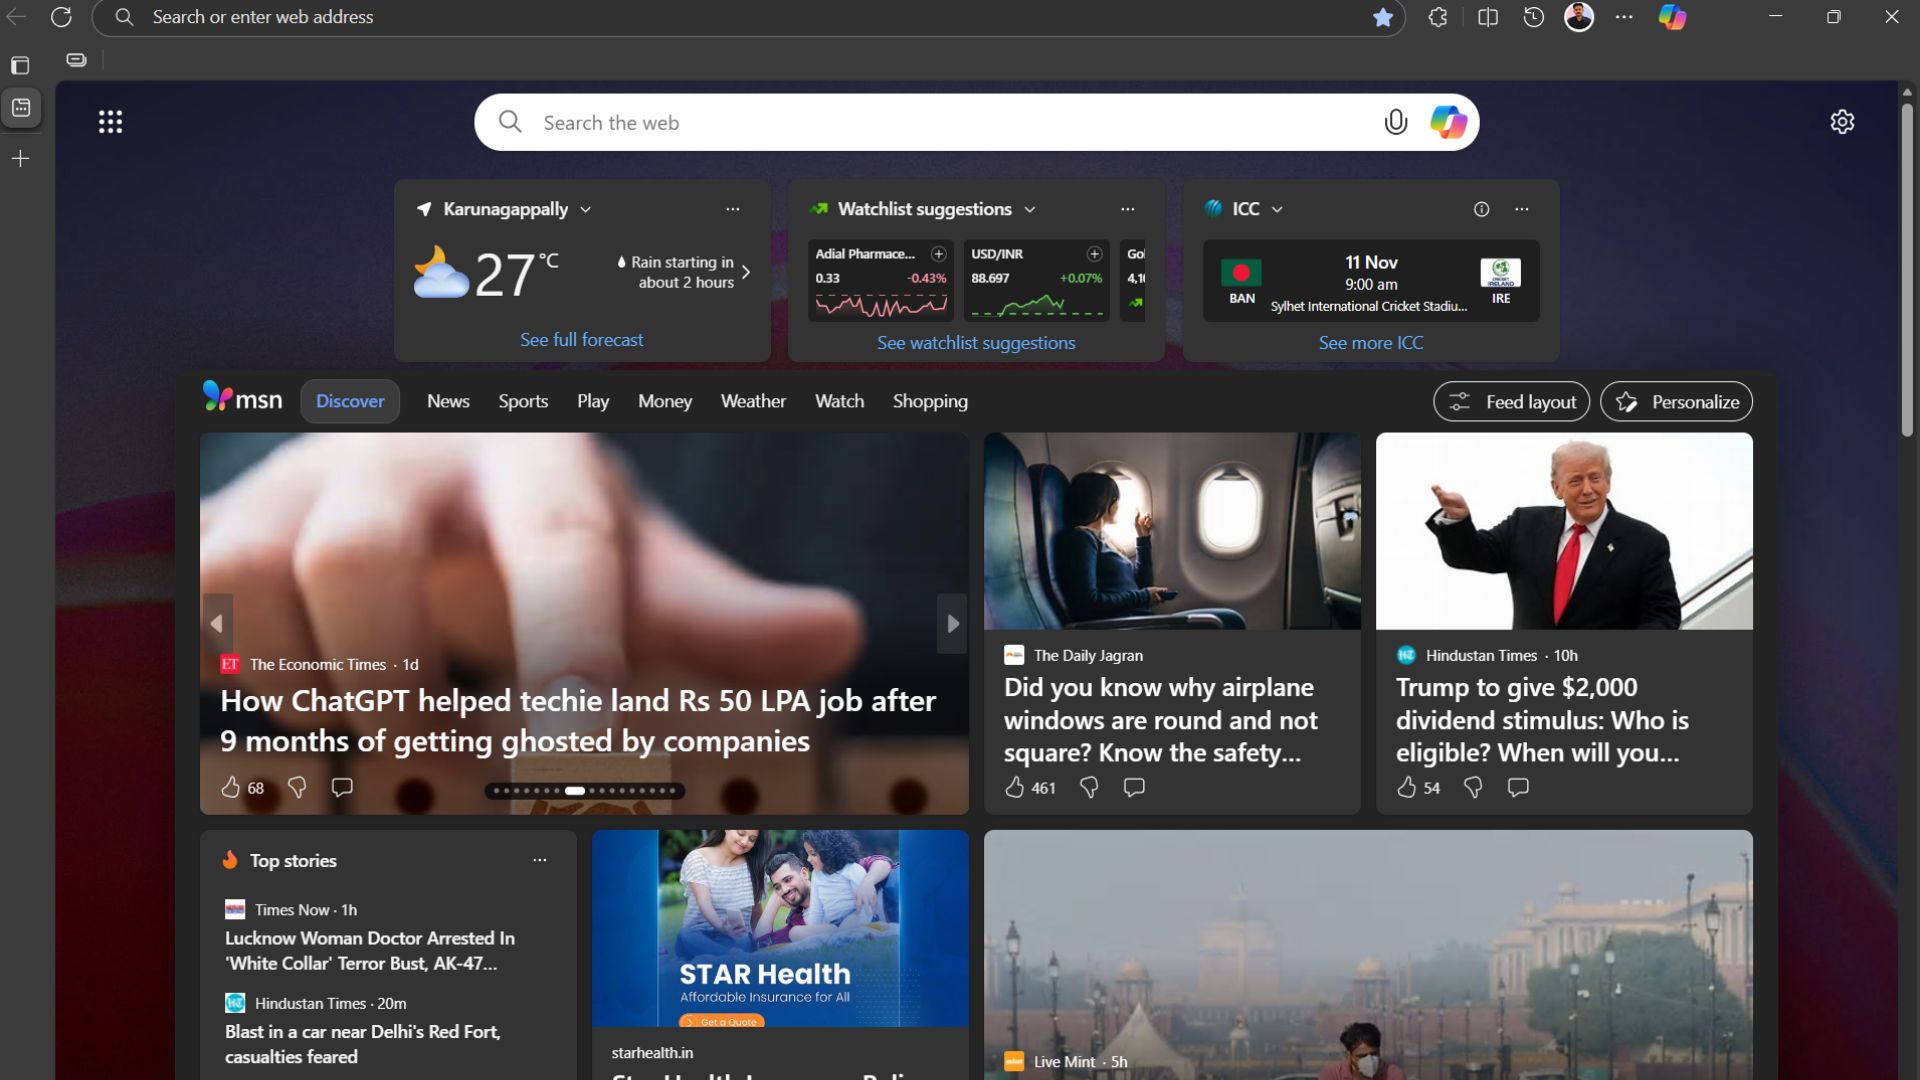Click the favorites star in the address bar
Image resolution: width=1920 pixels, height=1080 pixels.
pyautogui.click(x=1383, y=17)
